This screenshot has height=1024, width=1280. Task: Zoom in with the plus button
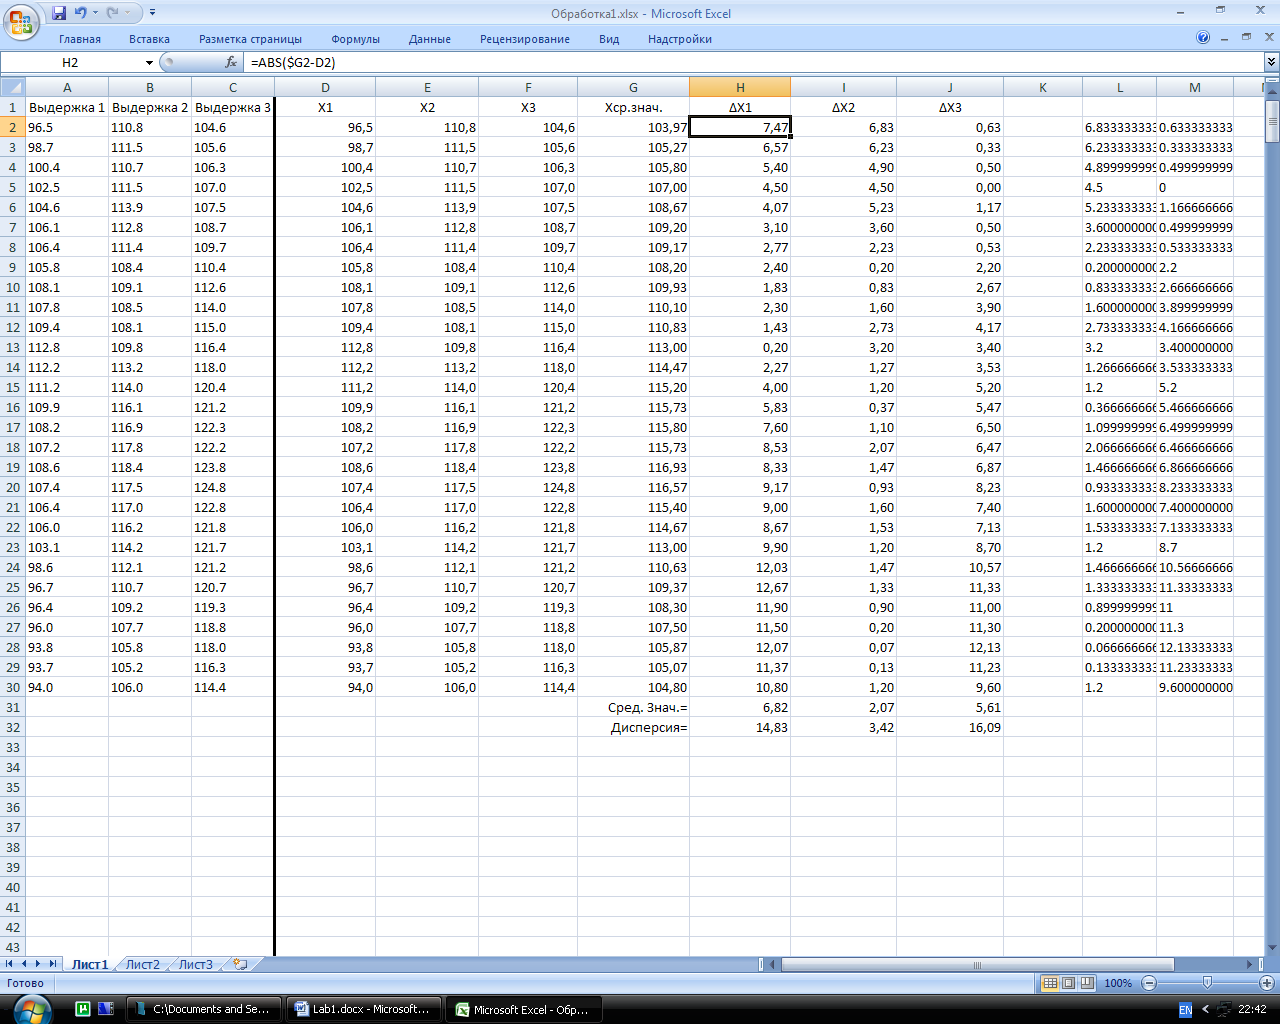[1267, 983]
